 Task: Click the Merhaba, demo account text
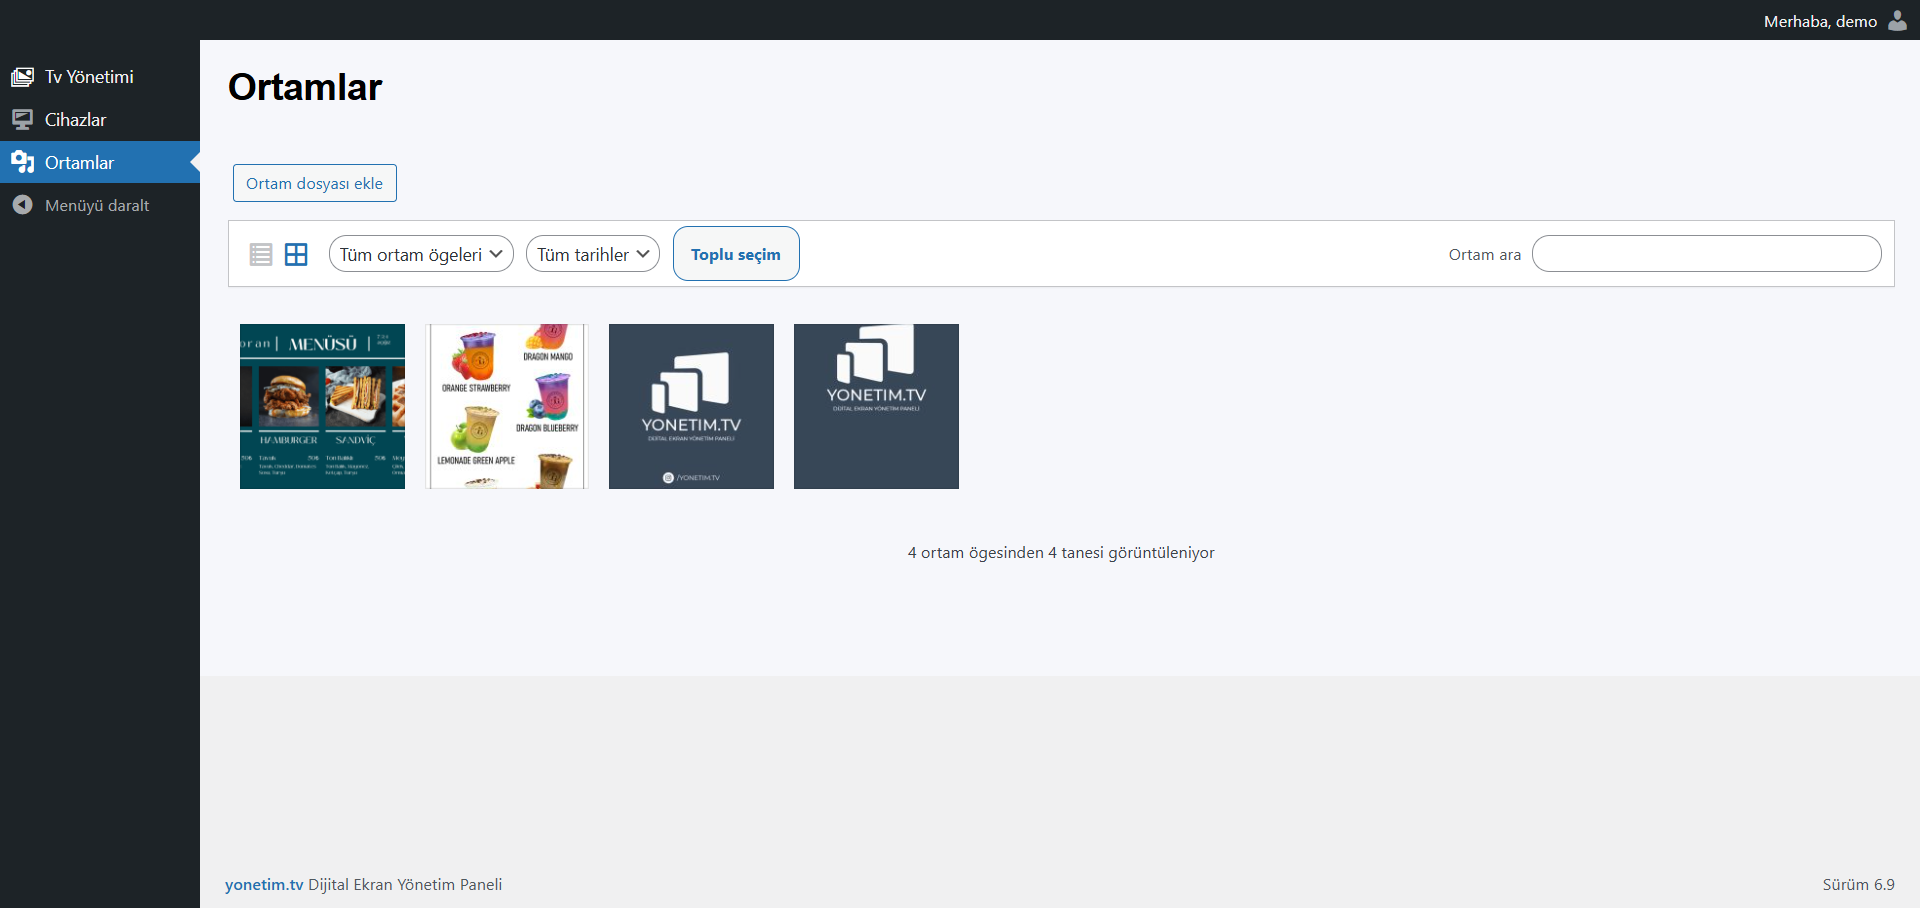(1819, 21)
